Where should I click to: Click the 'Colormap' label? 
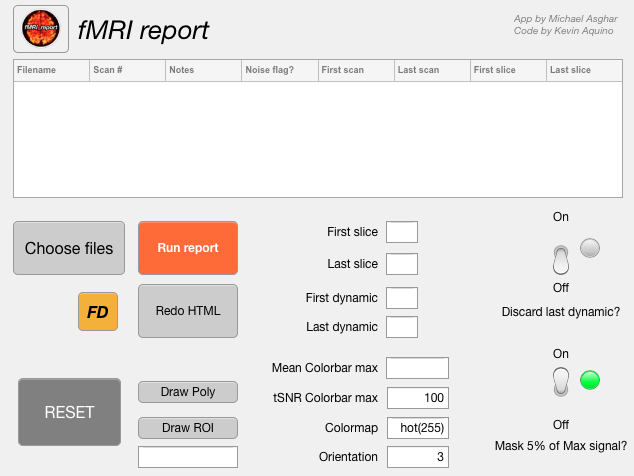tap(351, 428)
